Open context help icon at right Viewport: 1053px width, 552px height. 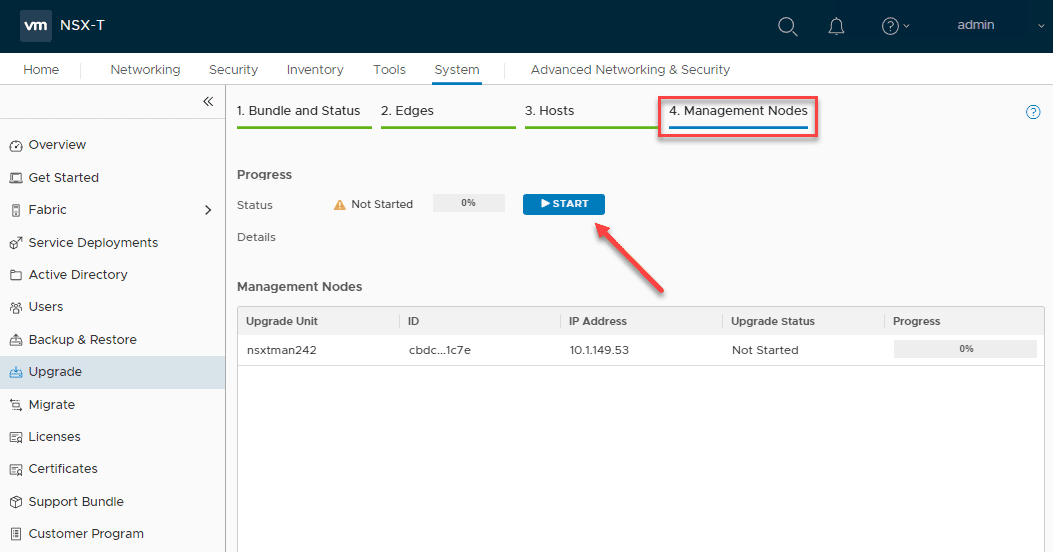coord(1033,112)
